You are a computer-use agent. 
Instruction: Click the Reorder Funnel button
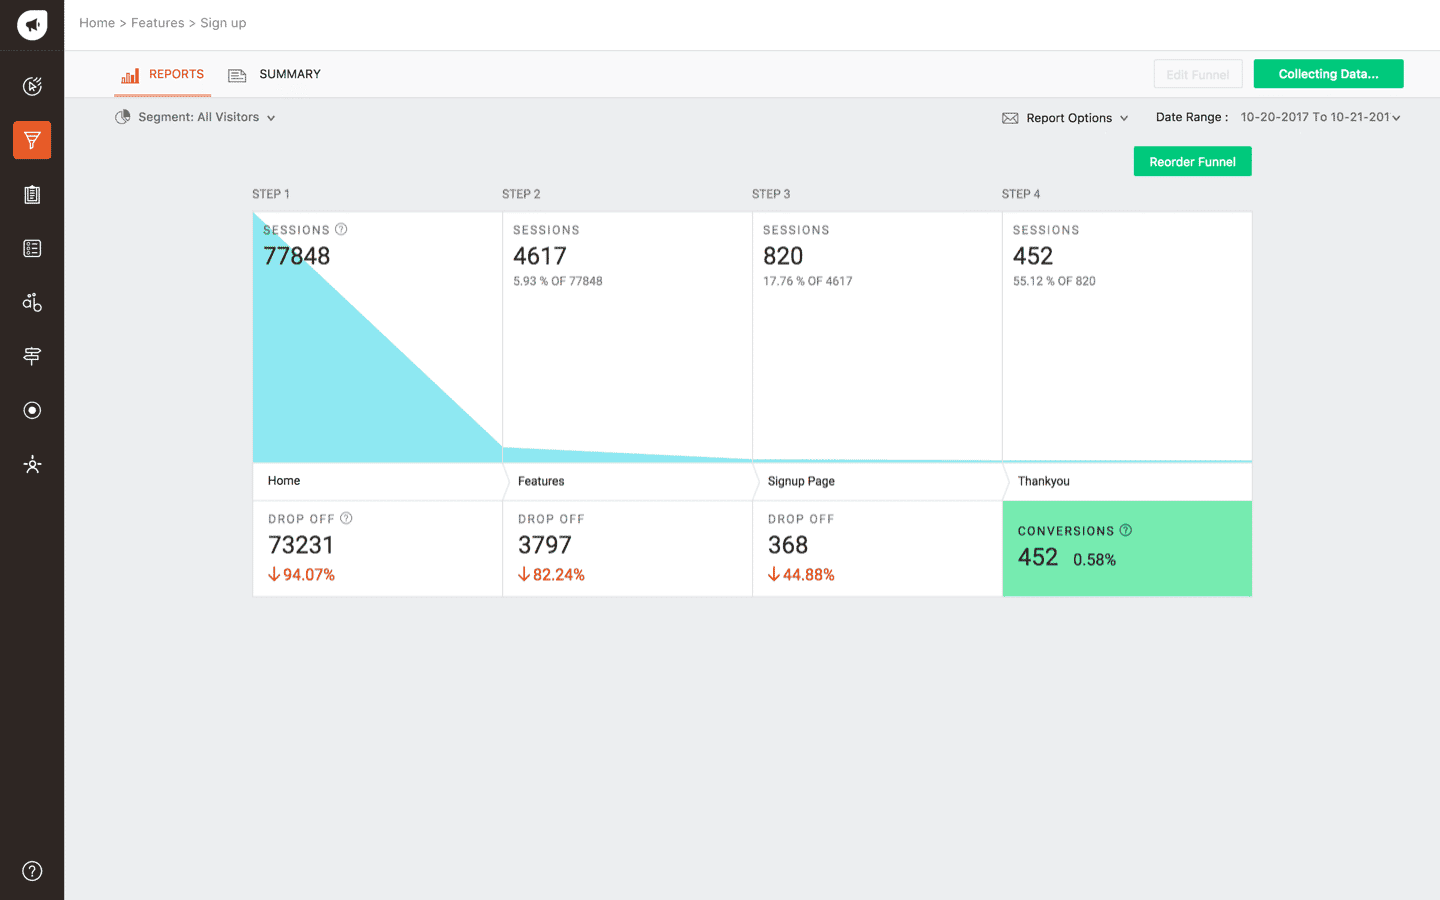coord(1192,162)
